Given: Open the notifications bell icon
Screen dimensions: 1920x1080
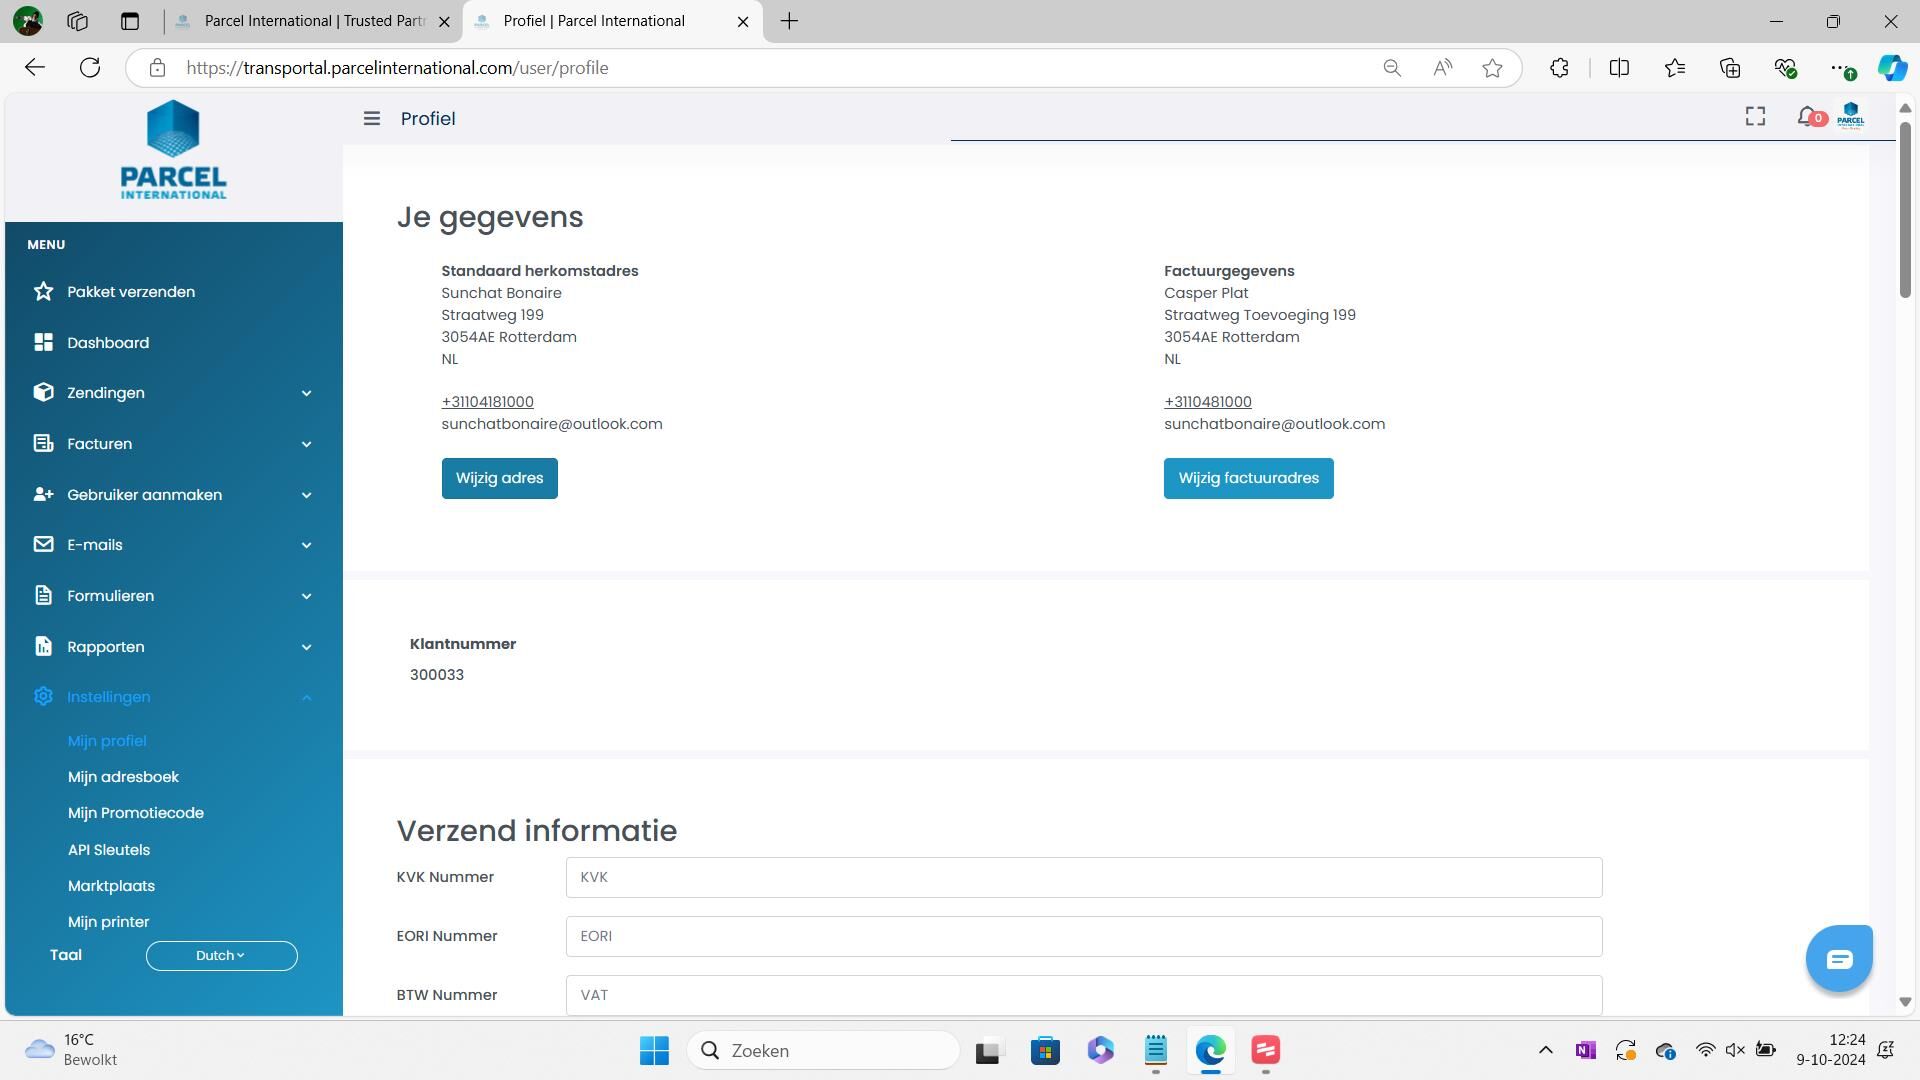Looking at the screenshot, I should 1806,117.
